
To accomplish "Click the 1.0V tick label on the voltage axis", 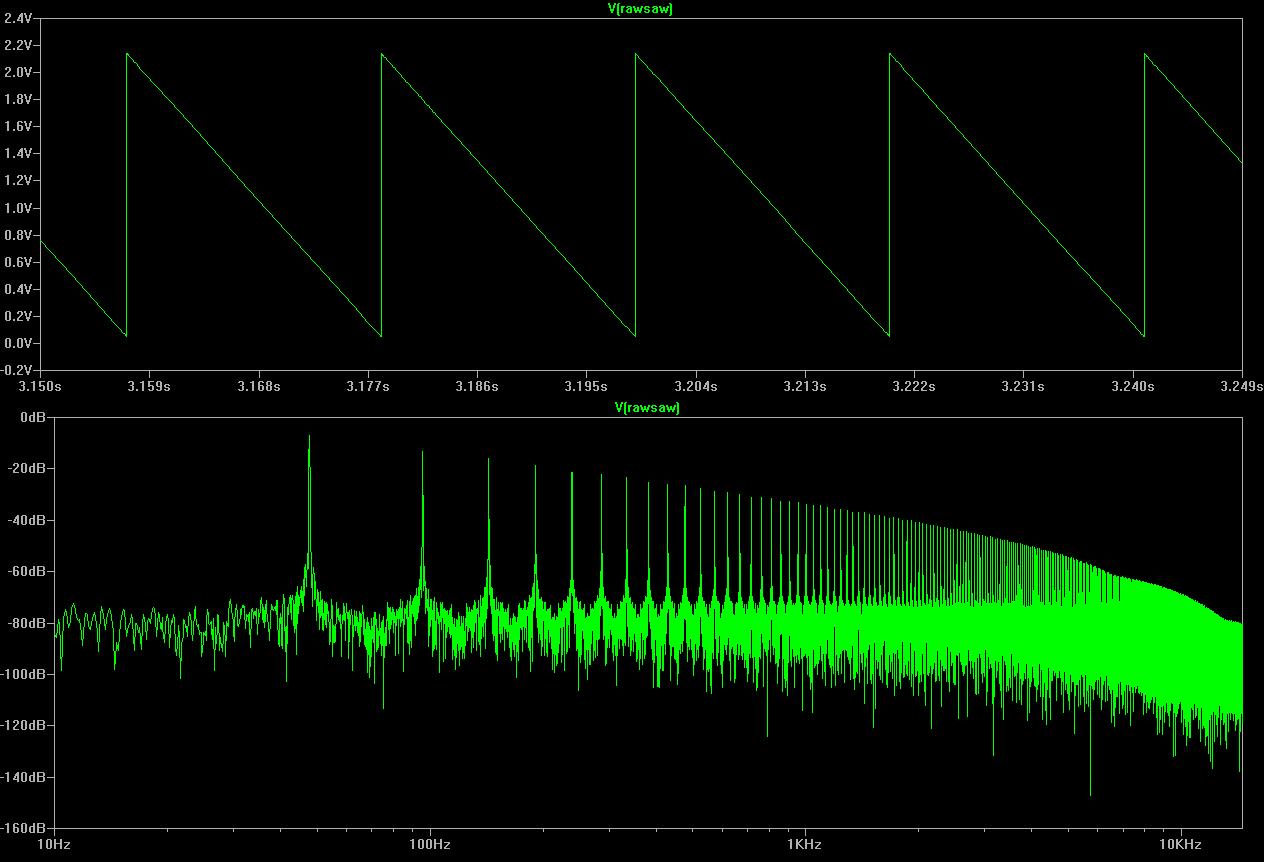I will click(18, 208).
